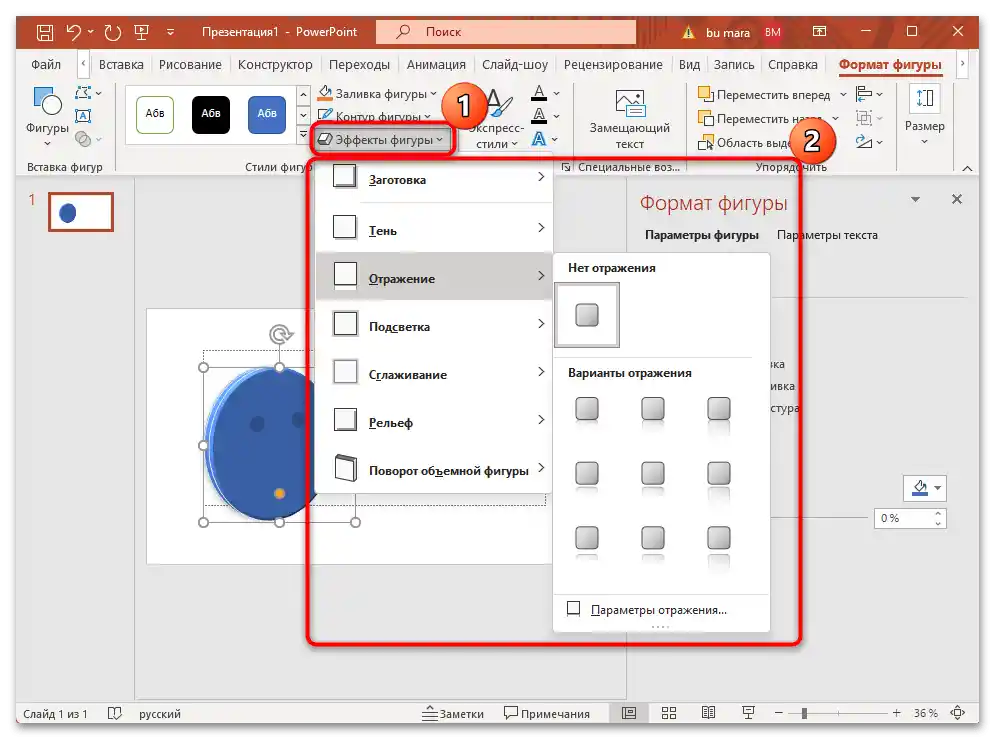Click Замещающий текст alt text button
The width and height of the screenshot is (995, 739).
[x=630, y=119]
